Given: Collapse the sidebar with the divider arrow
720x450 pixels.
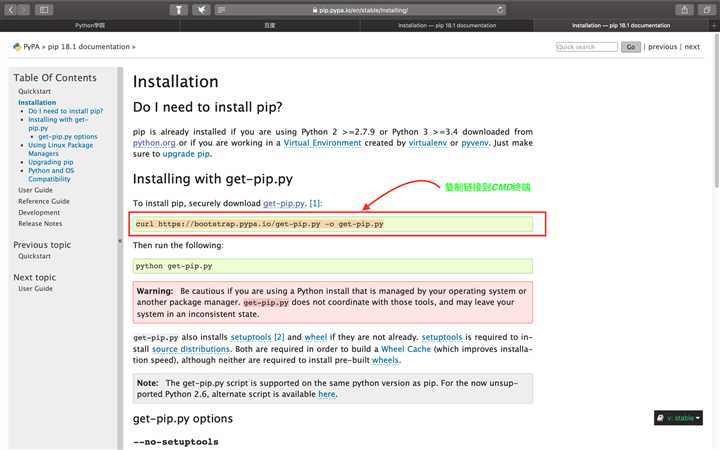Looking at the screenshot, I should (x=120, y=241).
